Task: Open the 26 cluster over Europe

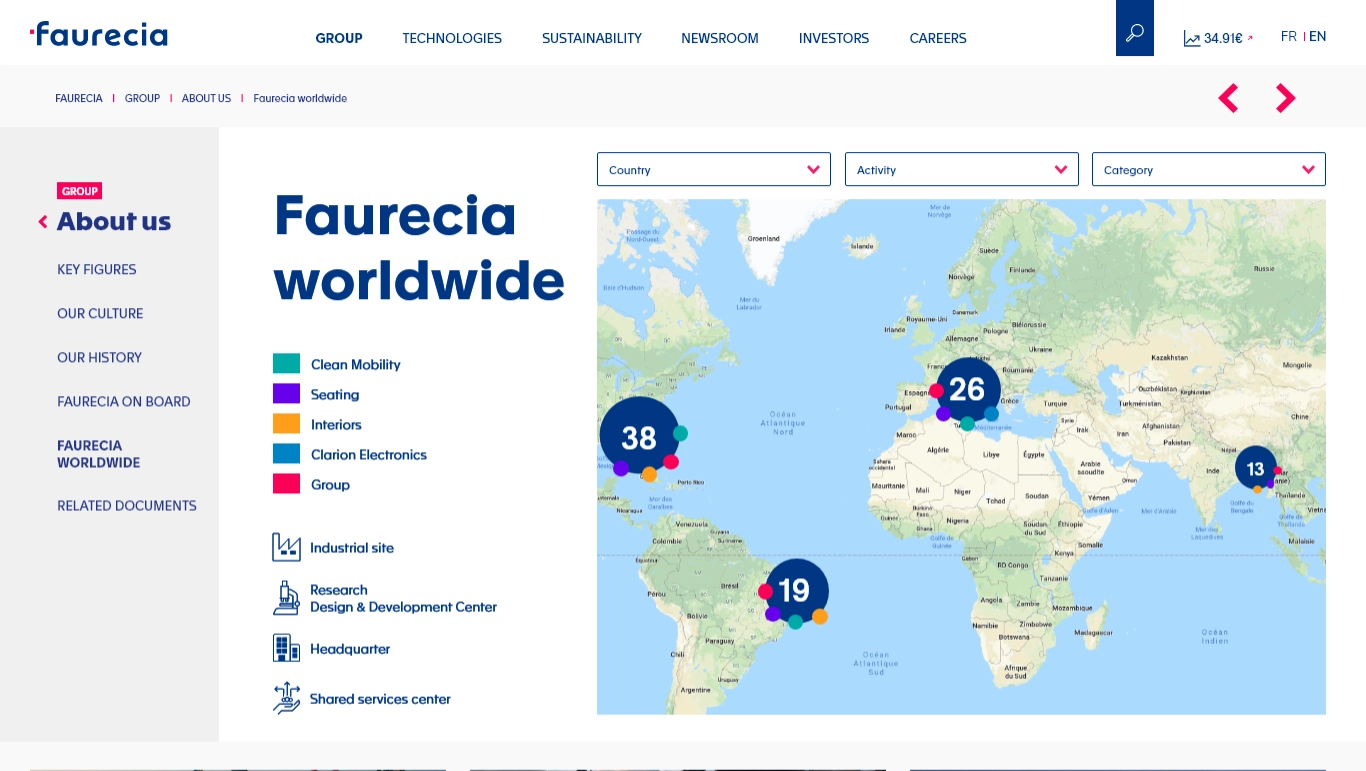Action: [x=967, y=389]
